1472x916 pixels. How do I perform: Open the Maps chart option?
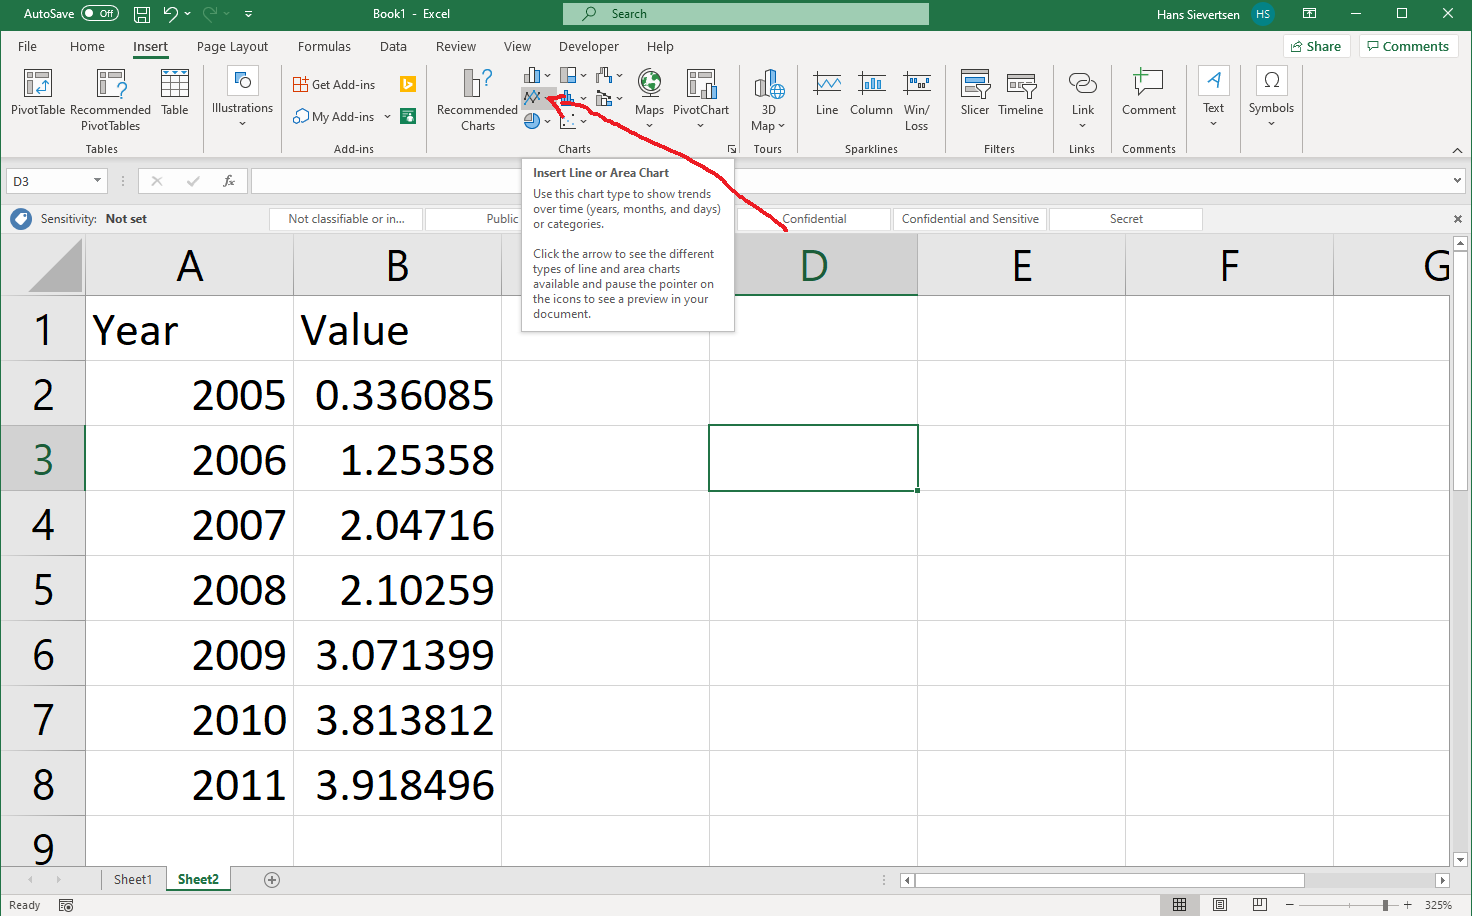(x=649, y=97)
